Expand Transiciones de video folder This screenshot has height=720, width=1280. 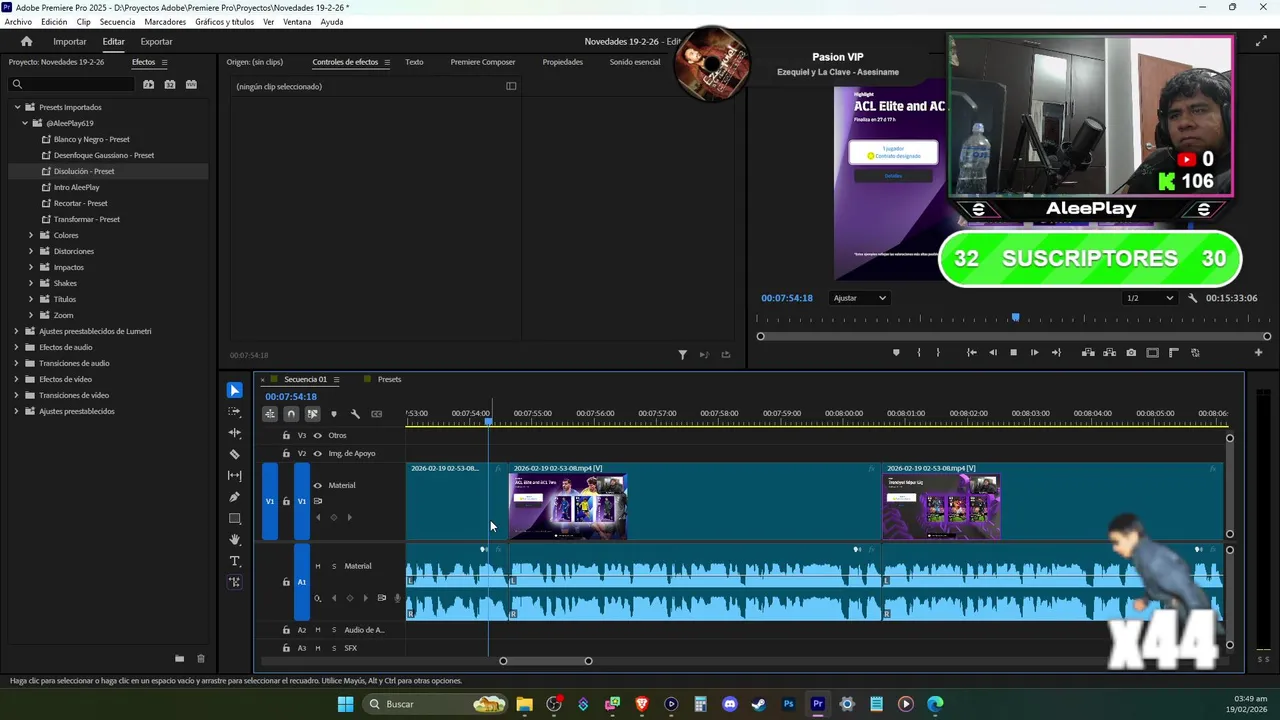17,395
